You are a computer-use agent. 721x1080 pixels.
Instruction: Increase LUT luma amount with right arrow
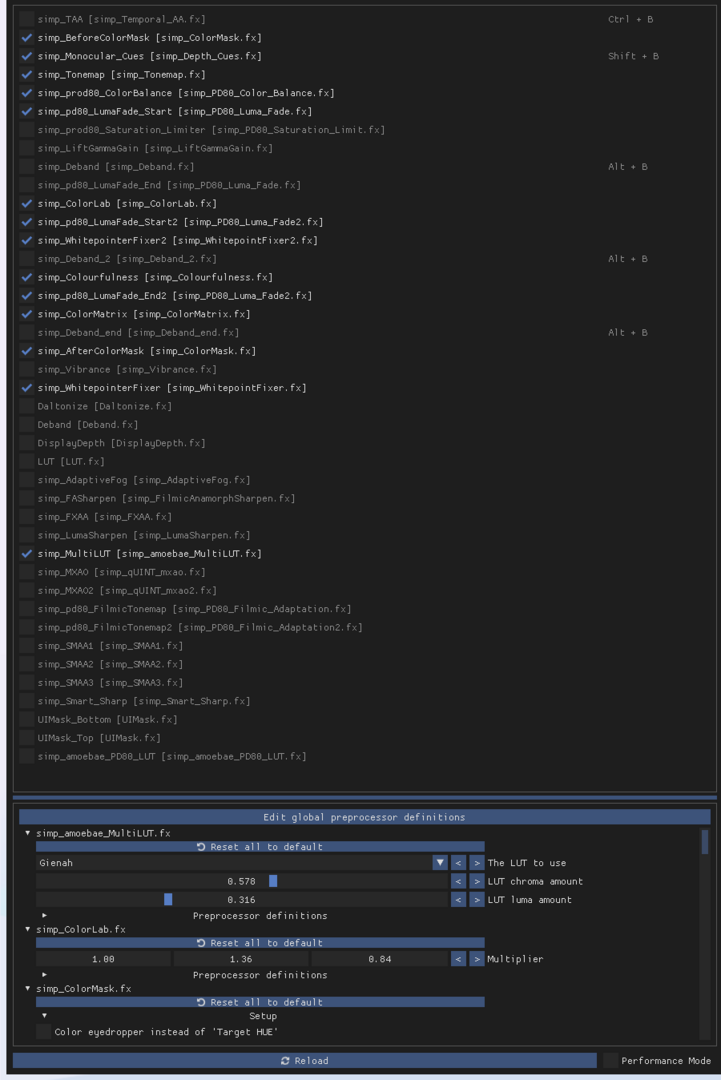(477, 900)
